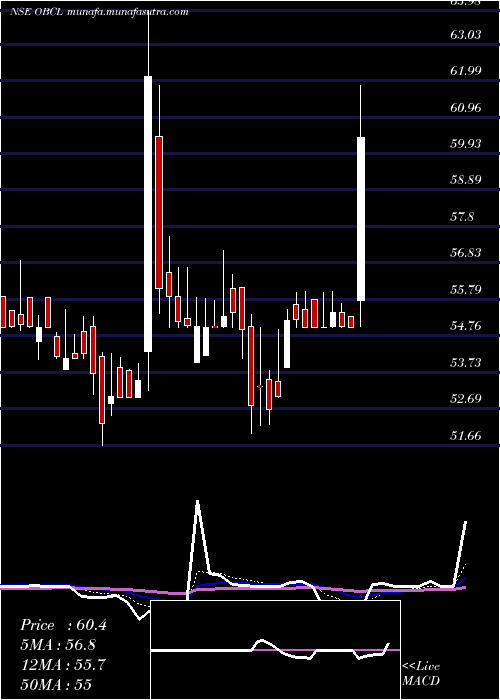Click the MACD inset chart panel
The image size is (500, 700).
pos(275,650)
